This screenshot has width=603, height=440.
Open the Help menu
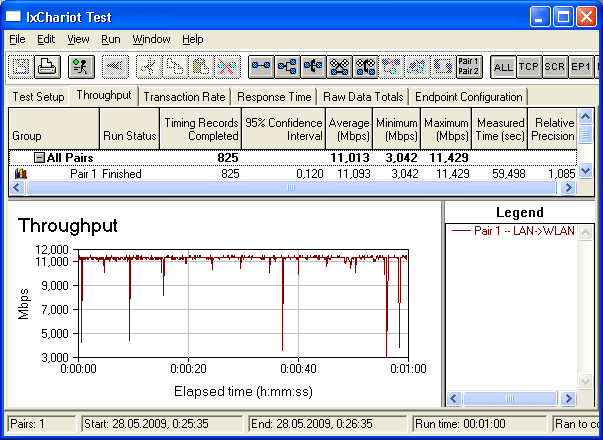(193, 39)
